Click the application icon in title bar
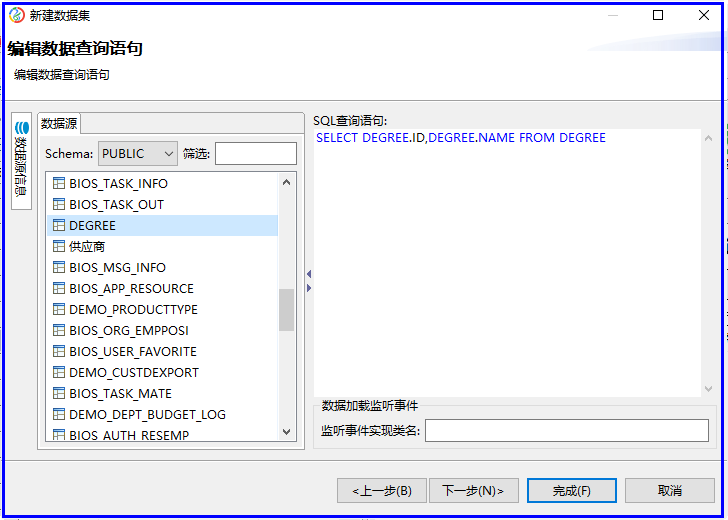This screenshot has width=728, height=520. click(16, 15)
